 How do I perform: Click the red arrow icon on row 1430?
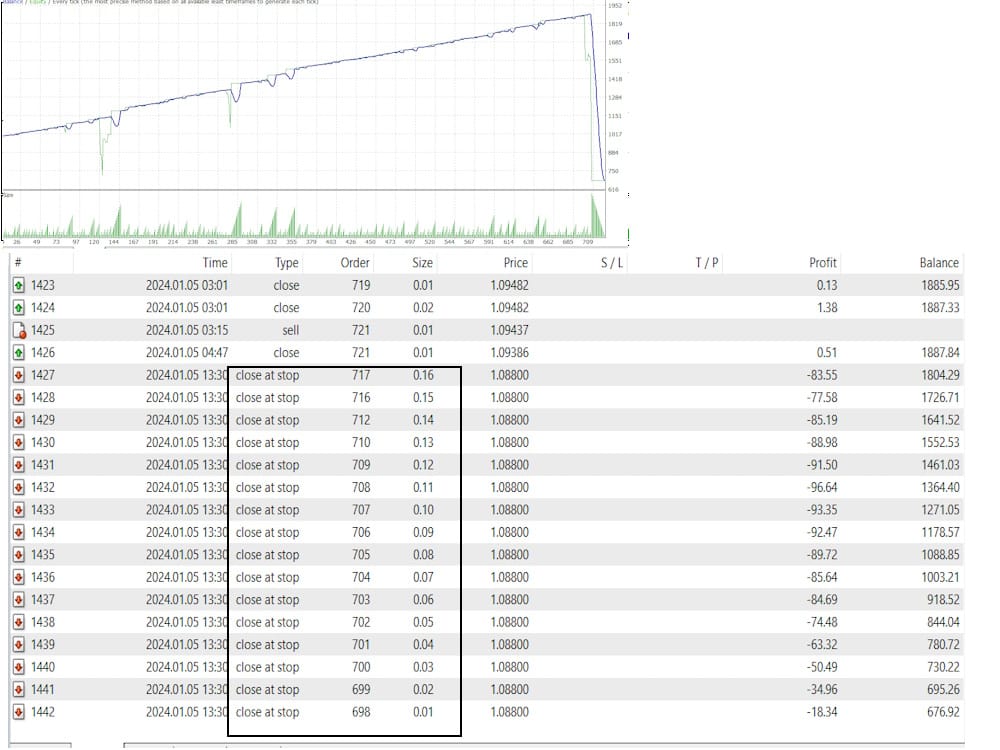[19, 442]
